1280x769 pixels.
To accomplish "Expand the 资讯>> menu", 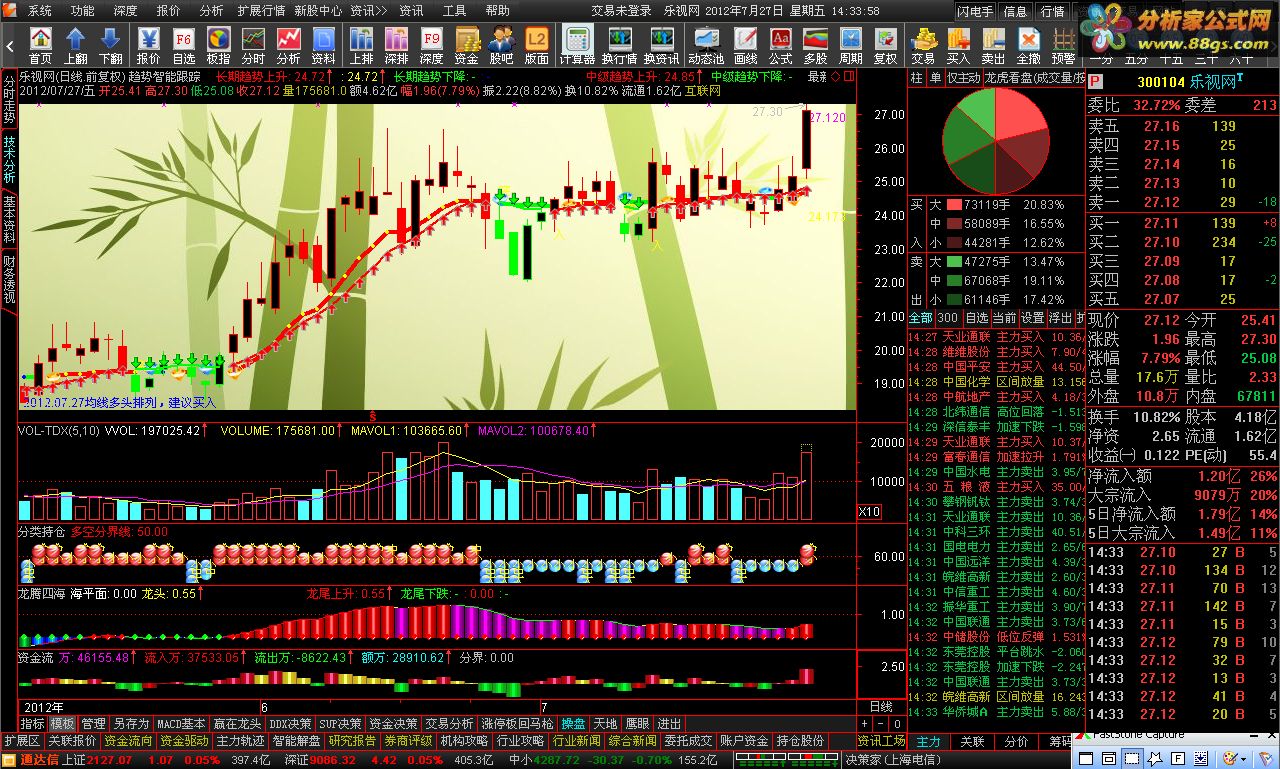I will pos(368,10).
